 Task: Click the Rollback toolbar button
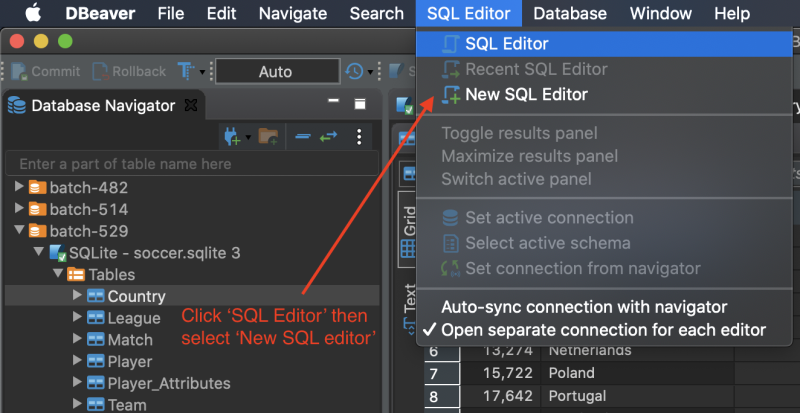[x=129, y=71]
